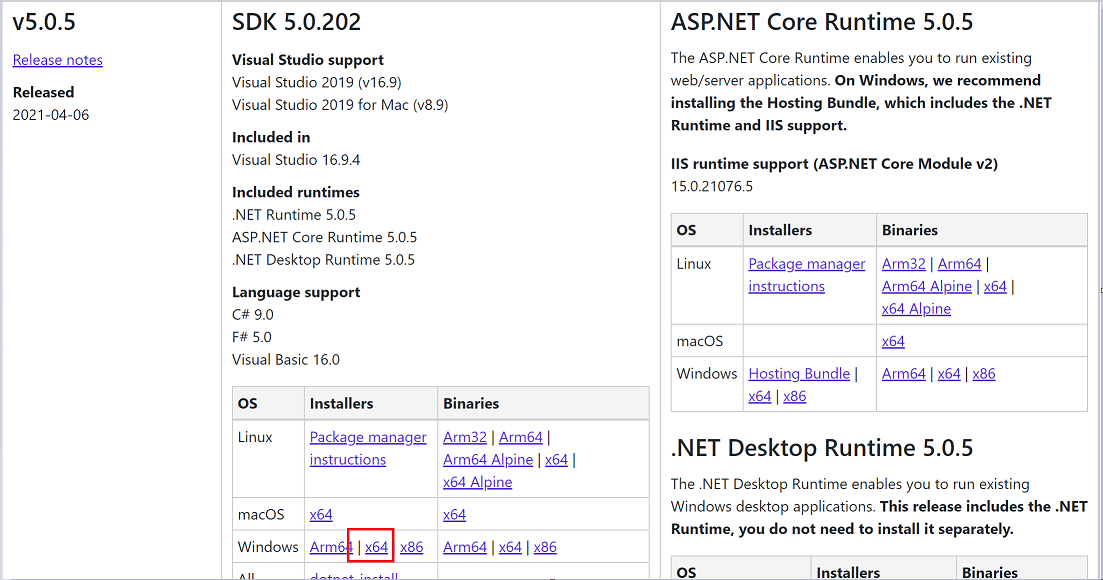Download SDK Linux Arm64 binaries

pyautogui.click(x=521, y=437)
